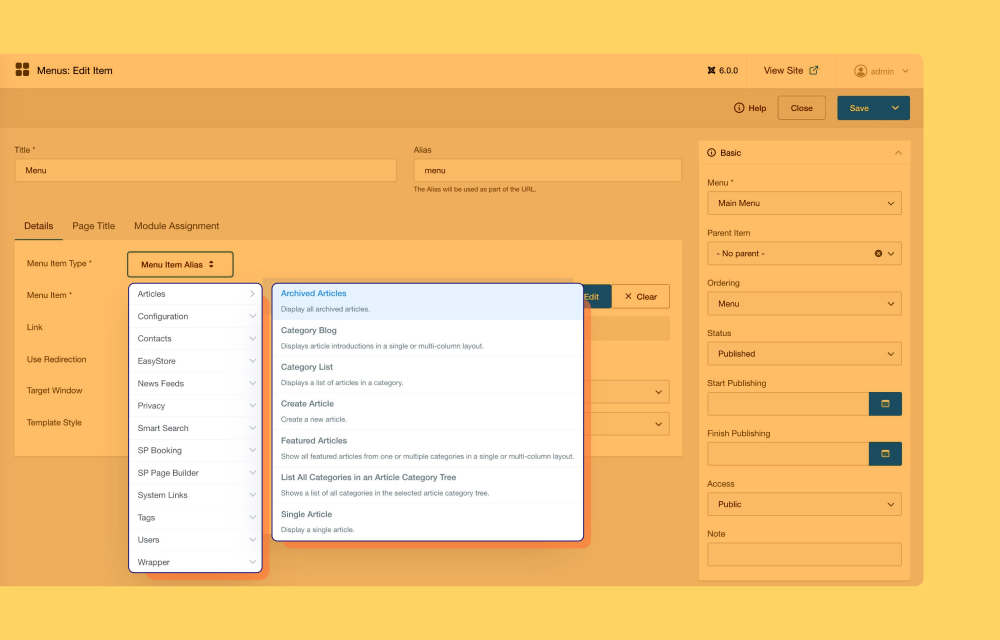Collapse the Basic panel chevron
The height and width of the screenshot is (640, 1000).
898,153
